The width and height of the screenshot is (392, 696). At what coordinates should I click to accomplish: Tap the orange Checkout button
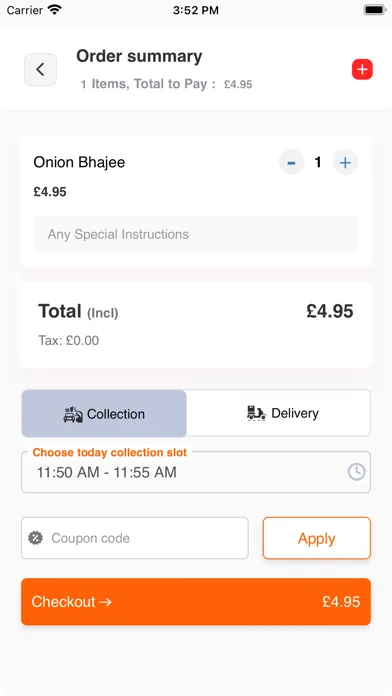pyautogui.click(x=196, y=601)
